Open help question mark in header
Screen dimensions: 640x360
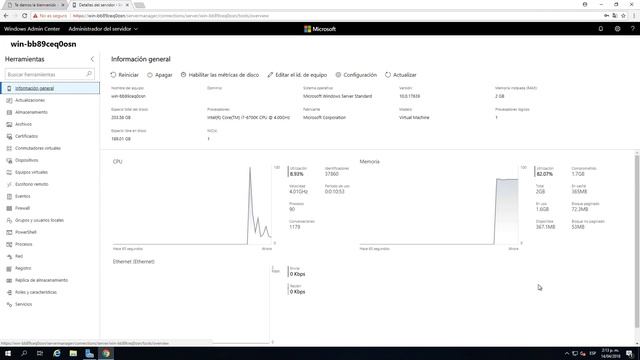click(632, 29)
